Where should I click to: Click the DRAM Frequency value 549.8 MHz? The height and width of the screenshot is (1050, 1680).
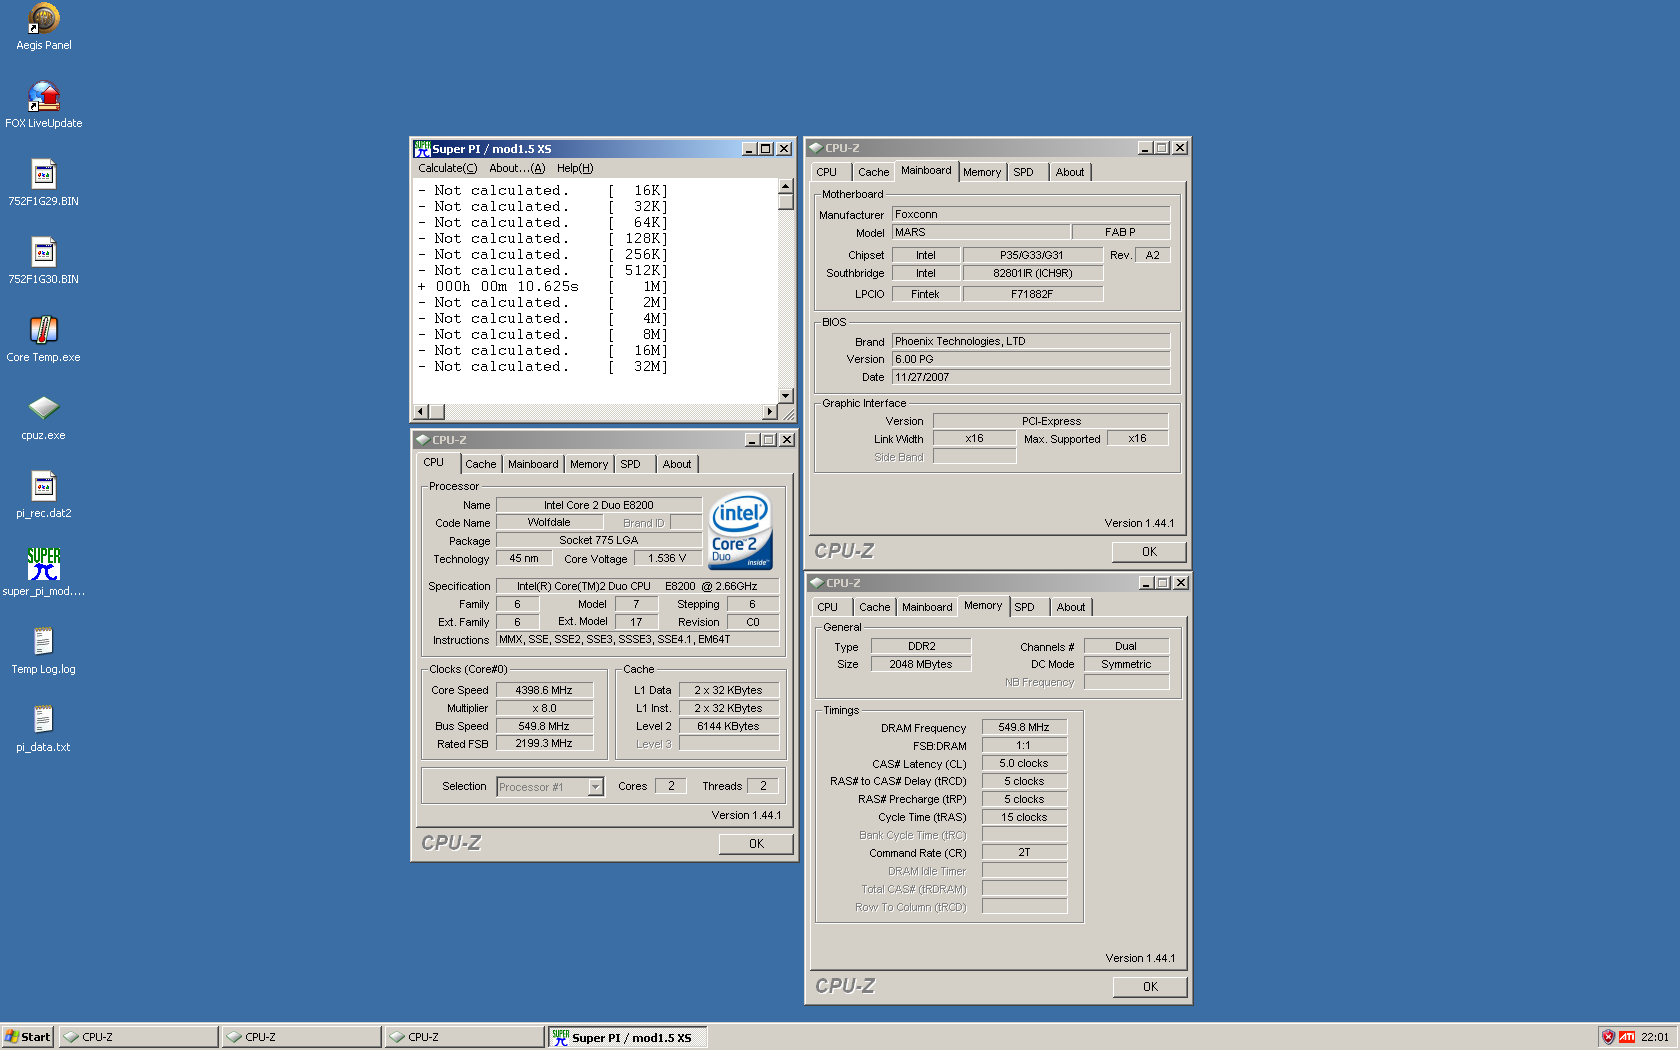point(1024,727)
